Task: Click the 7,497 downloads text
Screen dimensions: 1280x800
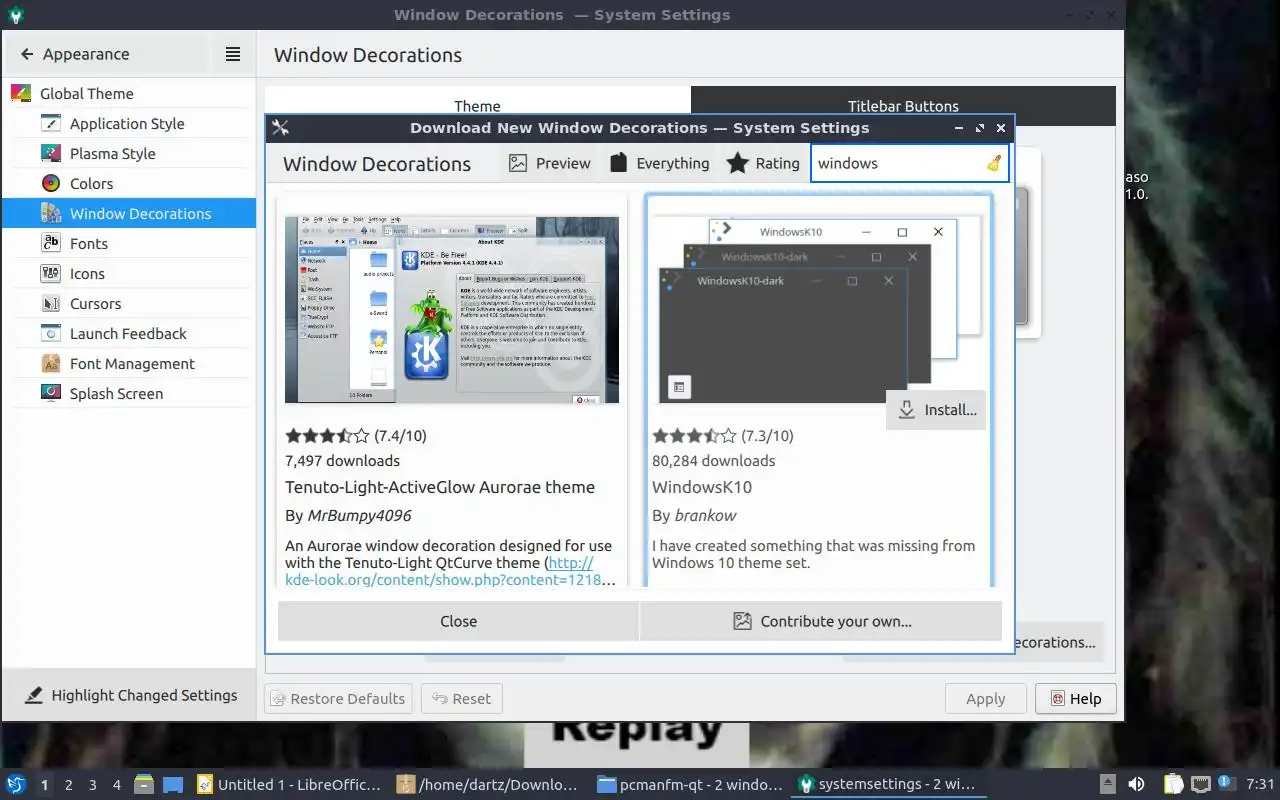Action: tap(342, 461)
